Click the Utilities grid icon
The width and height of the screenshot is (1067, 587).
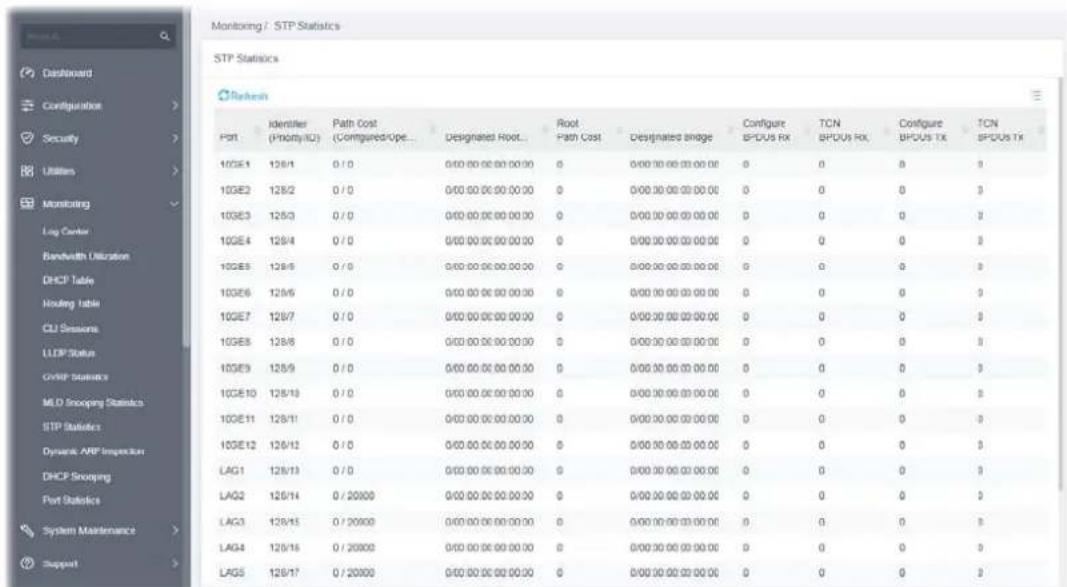click(27, 171)
